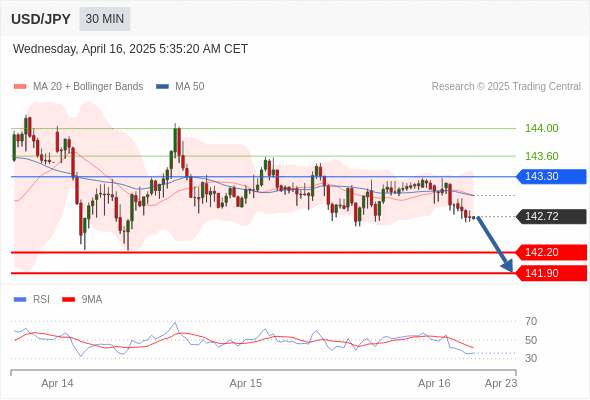
Task: Select the black 142.72 current price tag
Action: 551,216
